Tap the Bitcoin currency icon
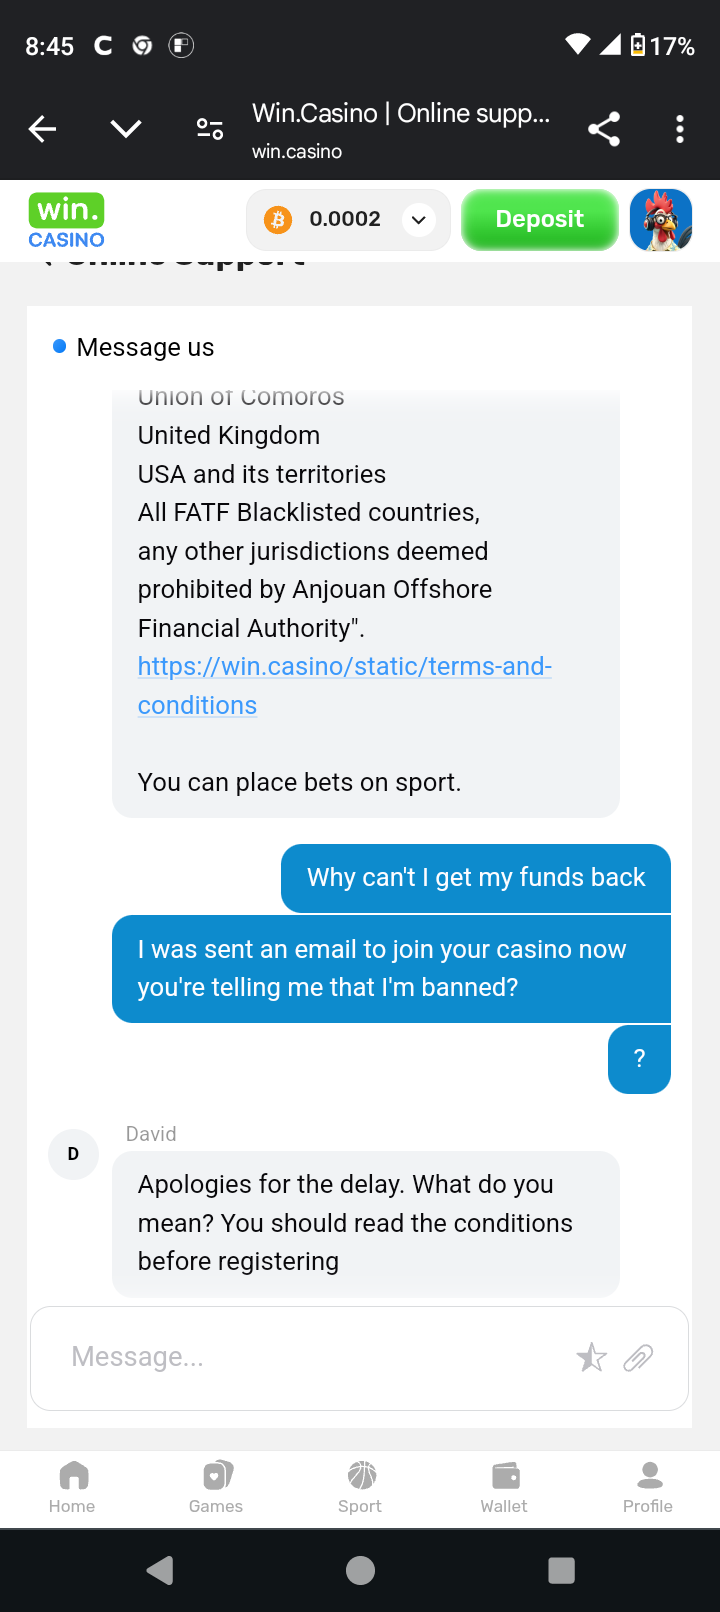This screenshot has height=1612, width=720. click(278, 219)
